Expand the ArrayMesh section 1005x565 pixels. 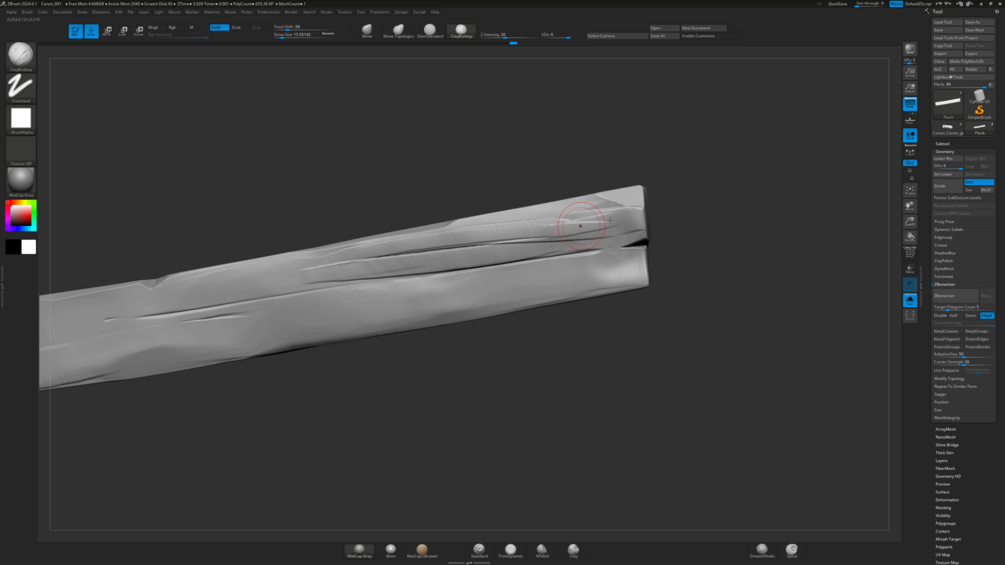coord(945,429)
